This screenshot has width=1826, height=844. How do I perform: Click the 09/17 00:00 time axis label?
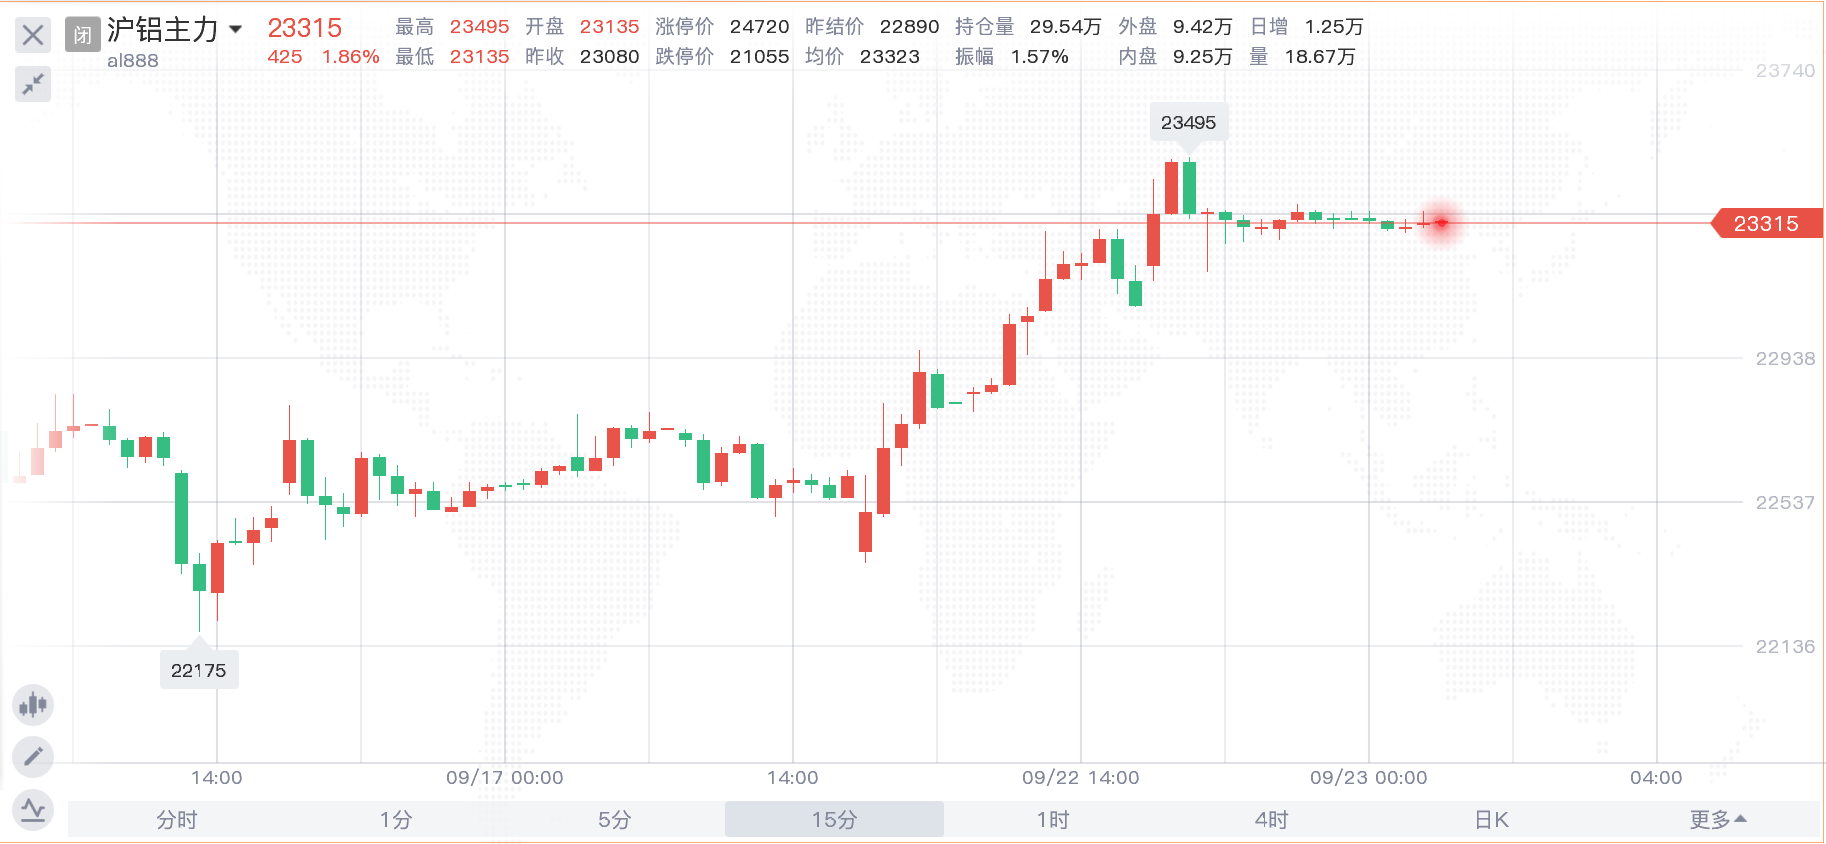pos(504,778)
